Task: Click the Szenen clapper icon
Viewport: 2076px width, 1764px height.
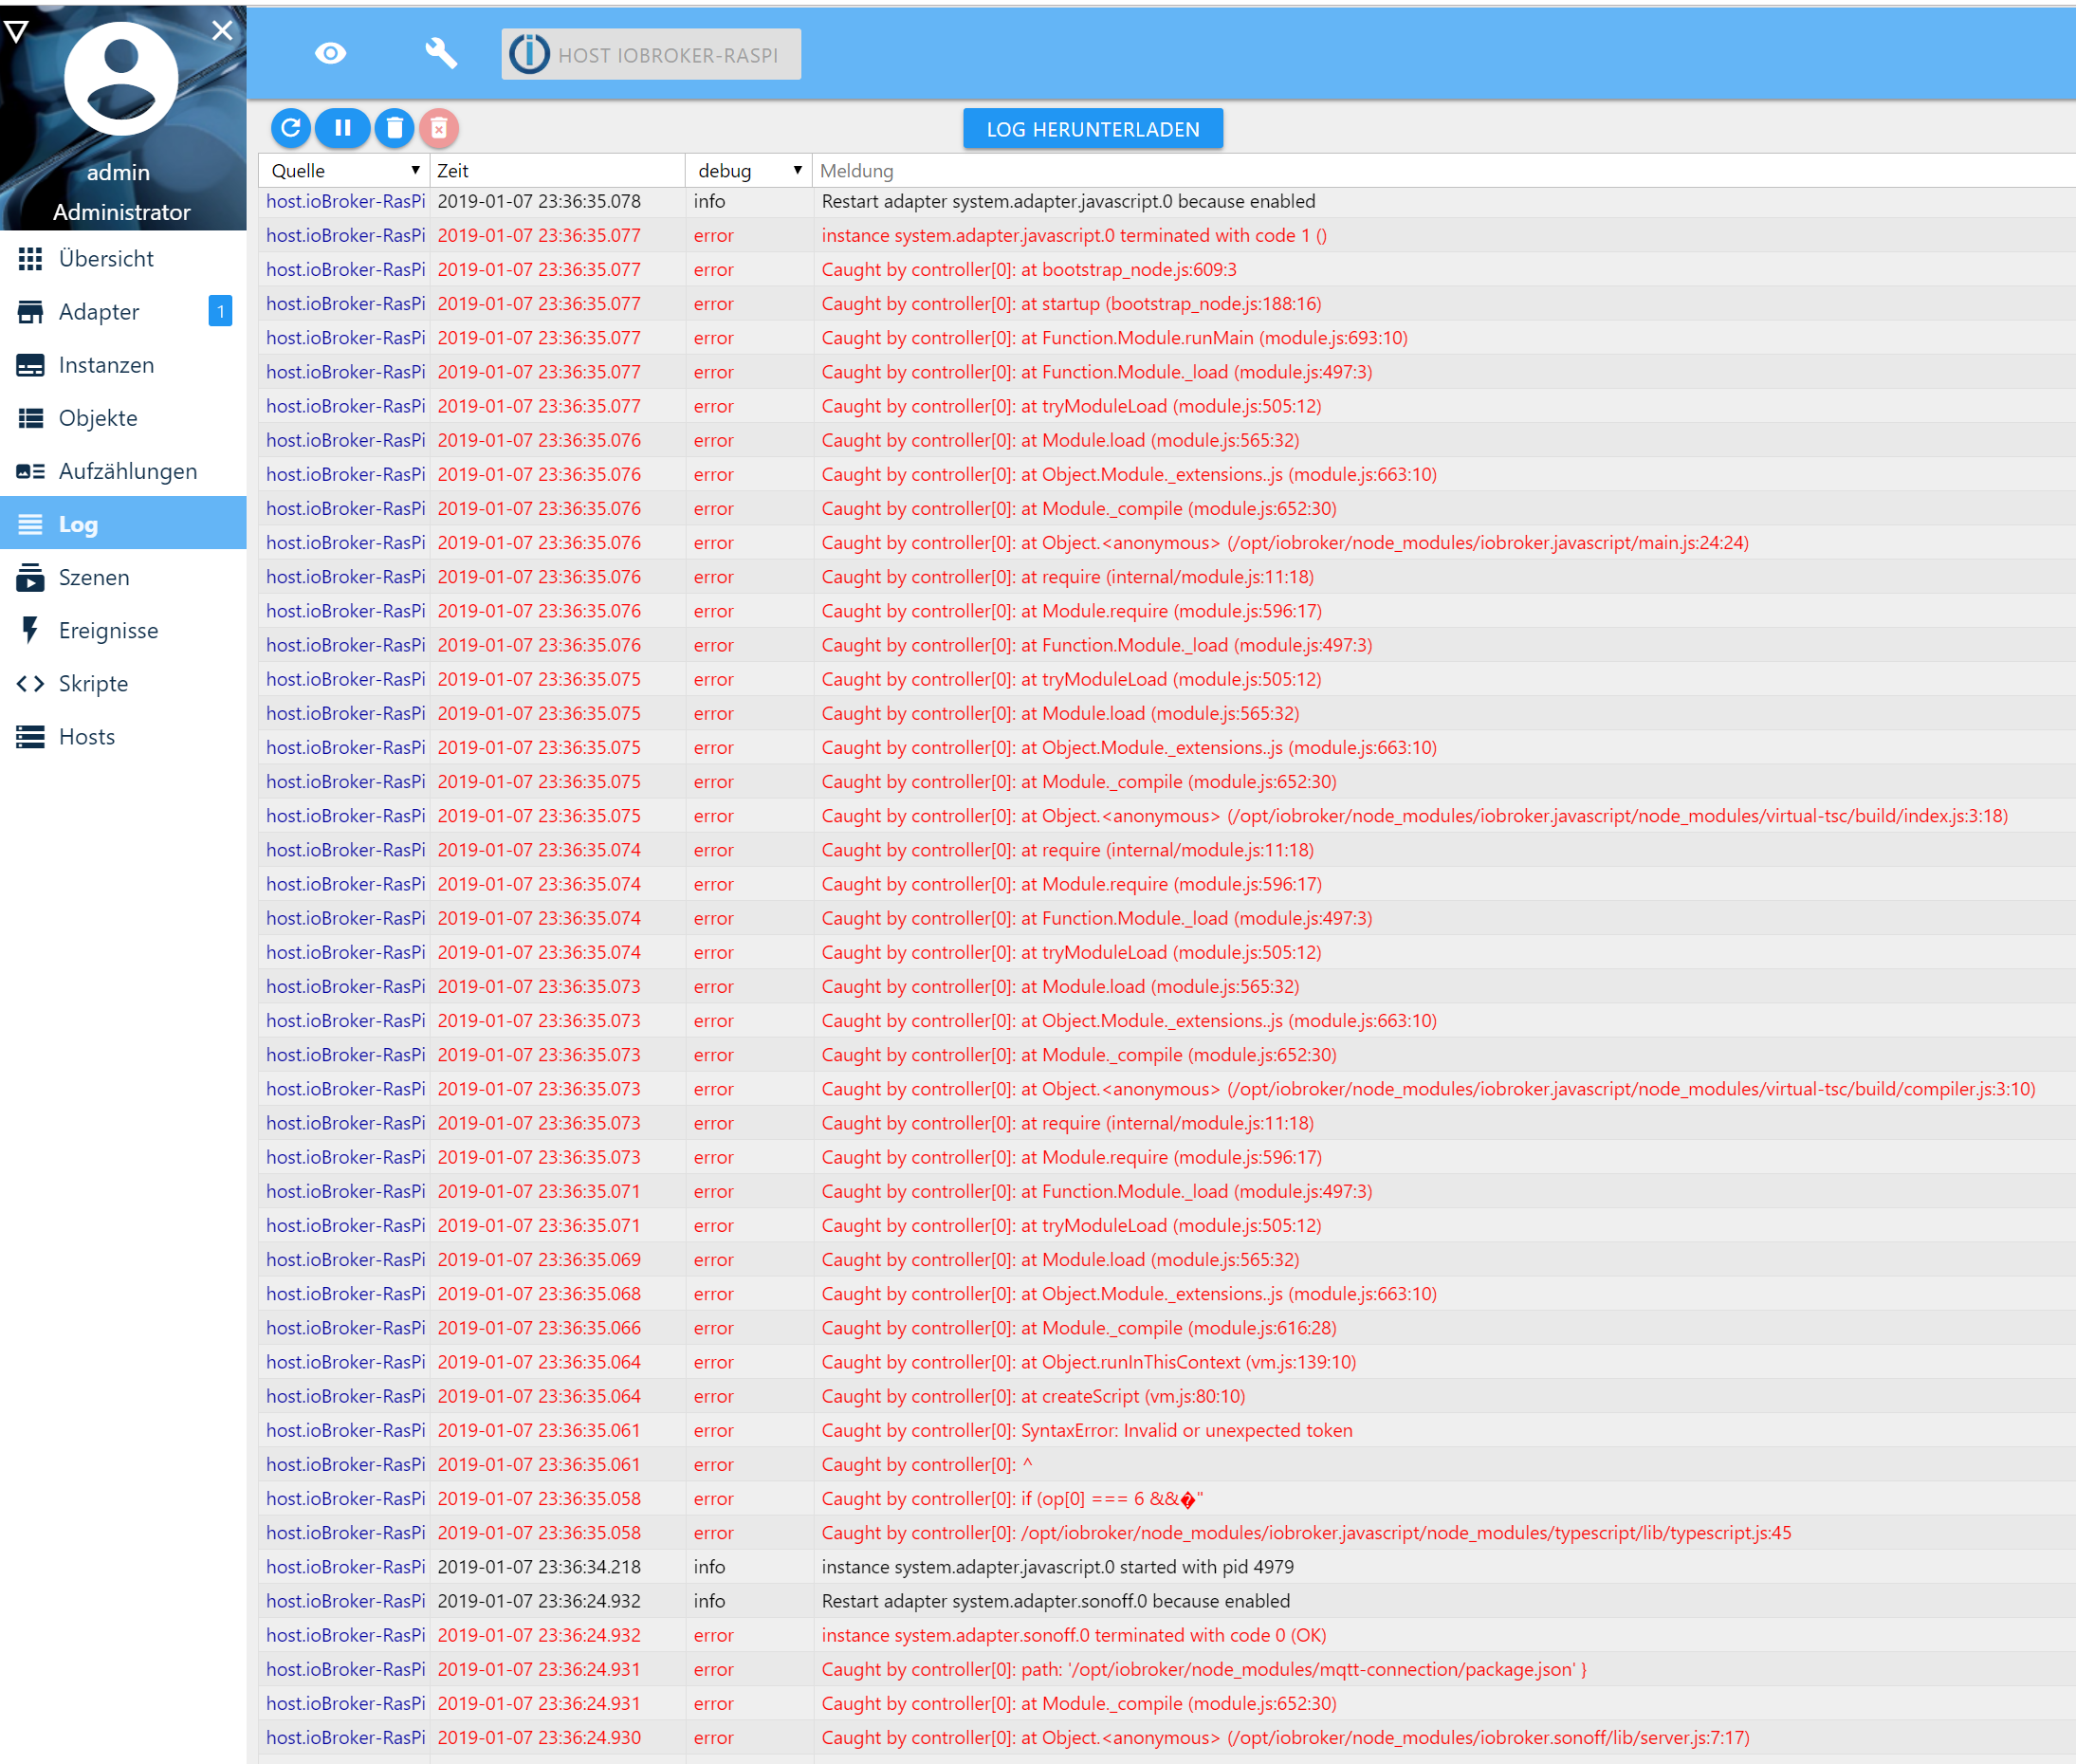Action: point(30,577)
